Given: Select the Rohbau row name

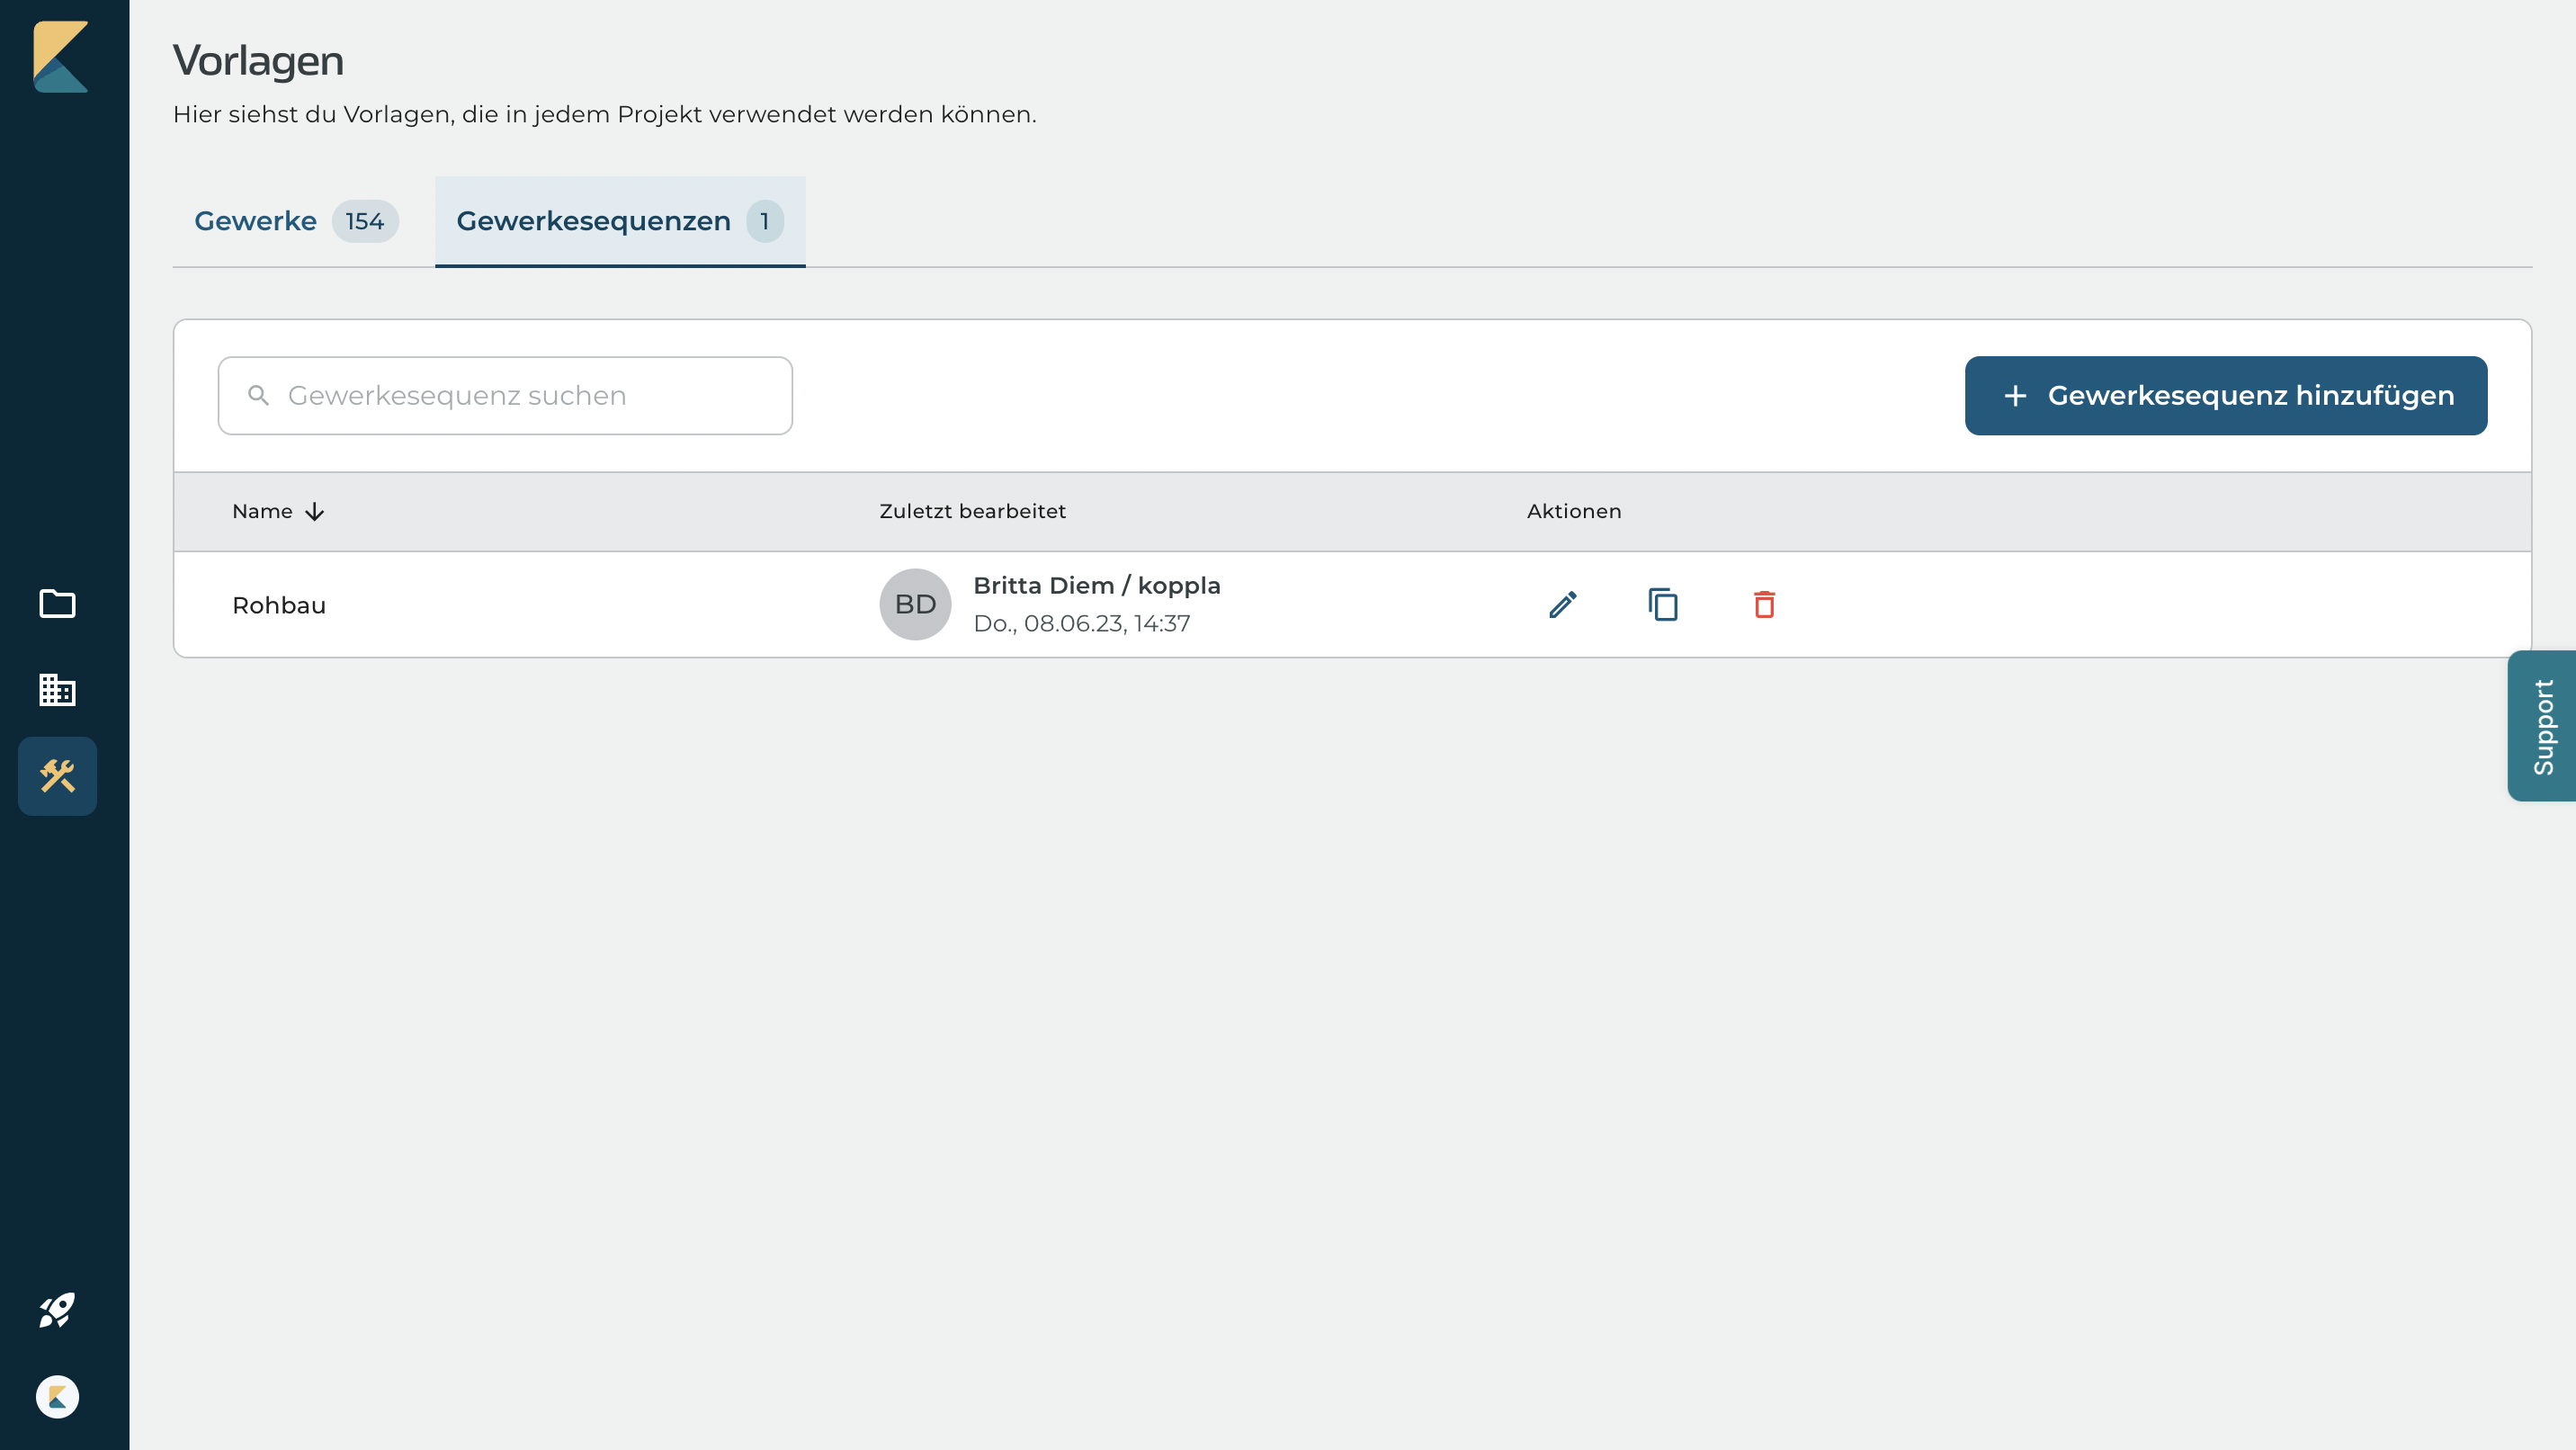Looking at the screenshot, I should click(x=279, y=605).
